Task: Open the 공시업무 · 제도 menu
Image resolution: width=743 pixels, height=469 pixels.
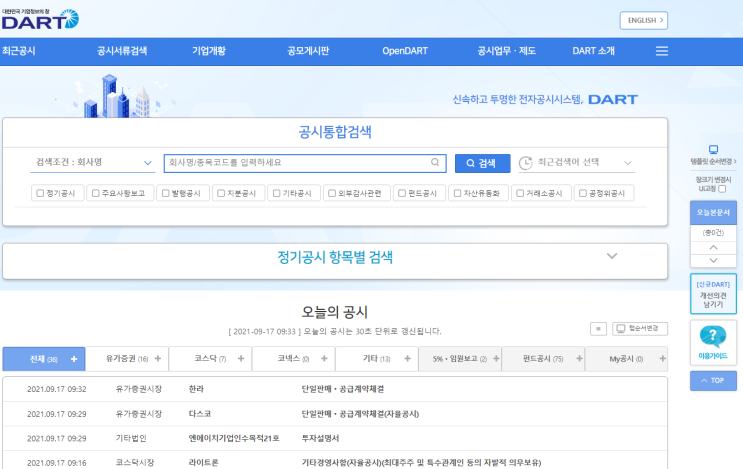Action: tap(507, 51)
